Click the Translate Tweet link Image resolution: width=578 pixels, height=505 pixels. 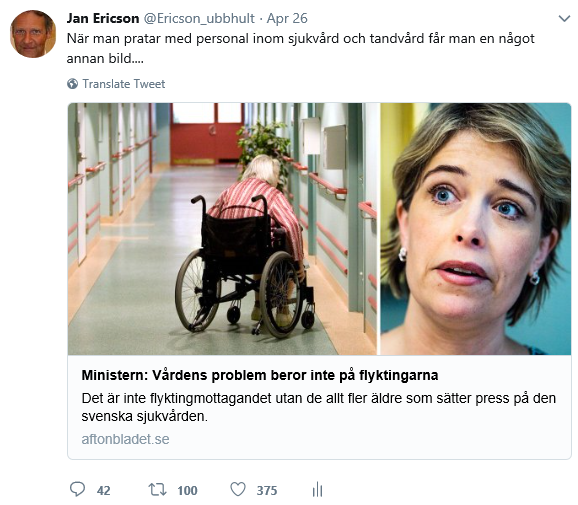pyautogui.click(x=123, y=84)
